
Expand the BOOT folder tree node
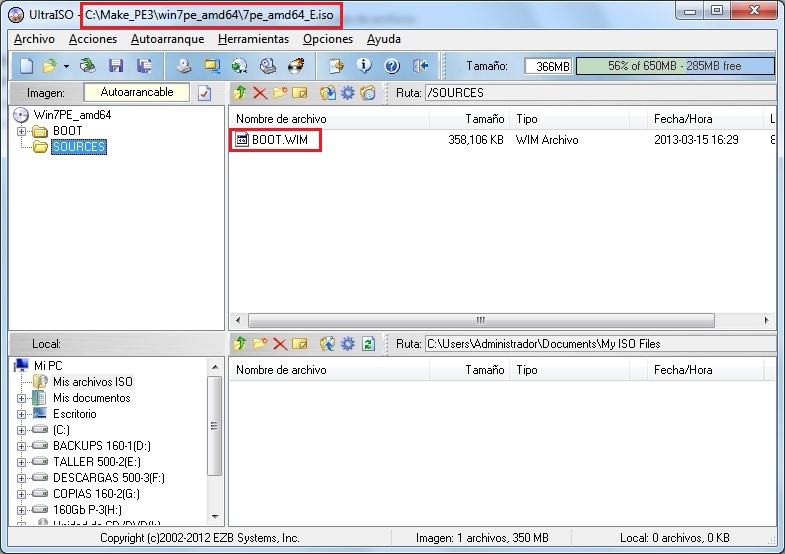pyautogui.click(x=22, y=131)
